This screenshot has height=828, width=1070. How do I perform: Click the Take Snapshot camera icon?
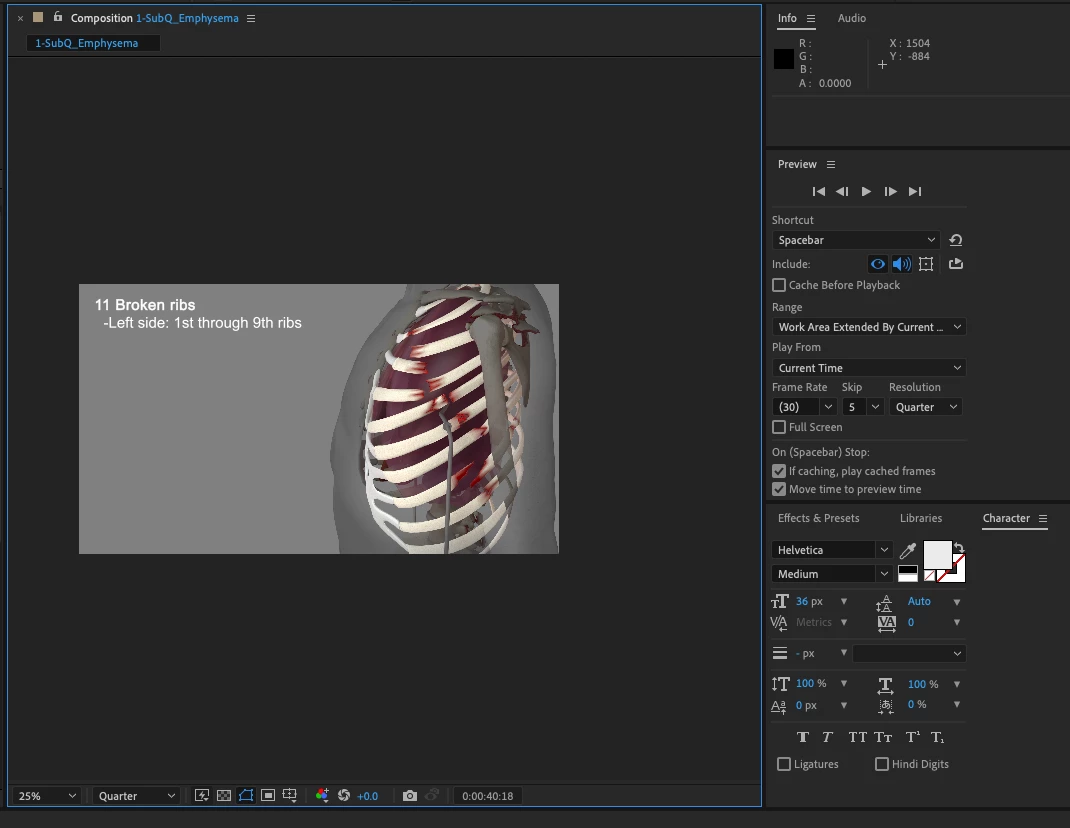pos(410,796)
